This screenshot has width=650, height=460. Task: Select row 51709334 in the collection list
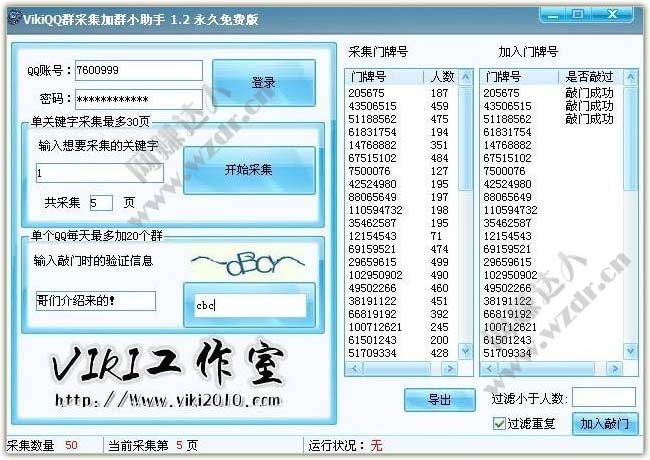click(x=402, y=353)
